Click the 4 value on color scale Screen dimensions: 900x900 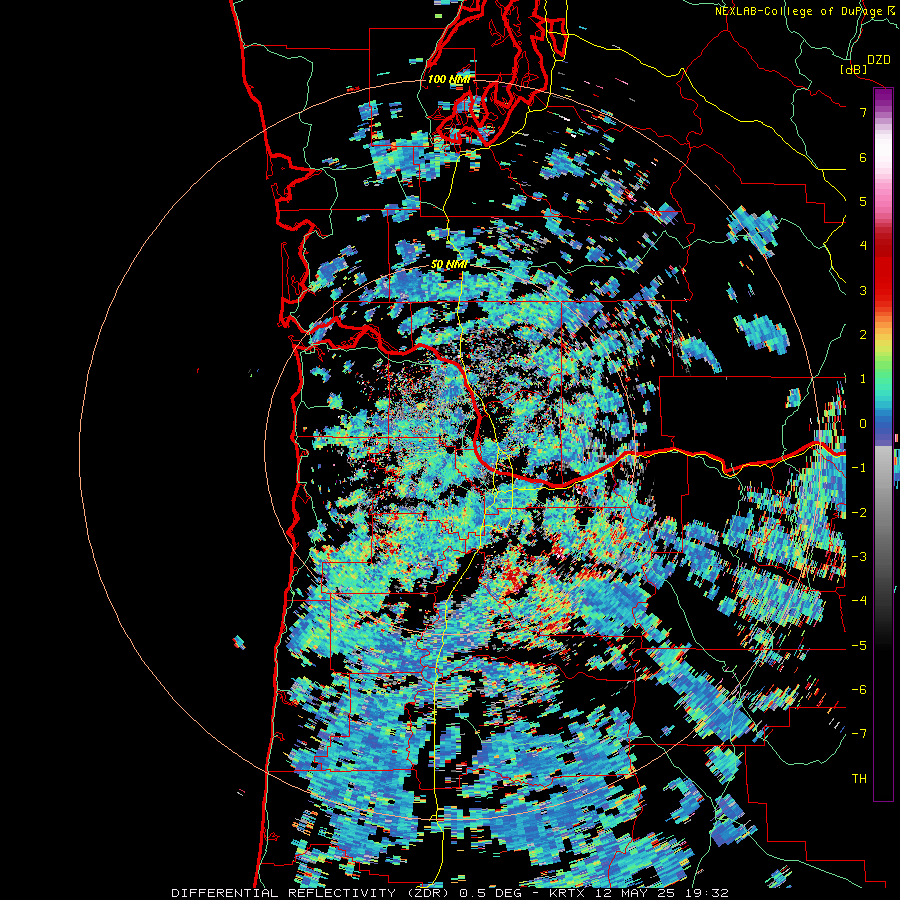[863, 246]
